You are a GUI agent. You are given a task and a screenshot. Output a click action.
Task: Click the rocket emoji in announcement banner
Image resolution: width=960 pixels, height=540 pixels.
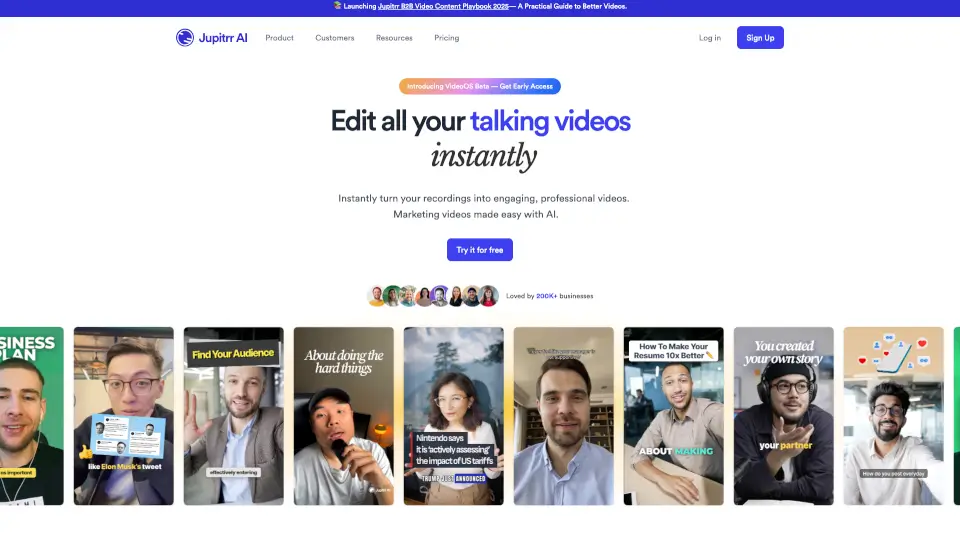coord(338,6)
